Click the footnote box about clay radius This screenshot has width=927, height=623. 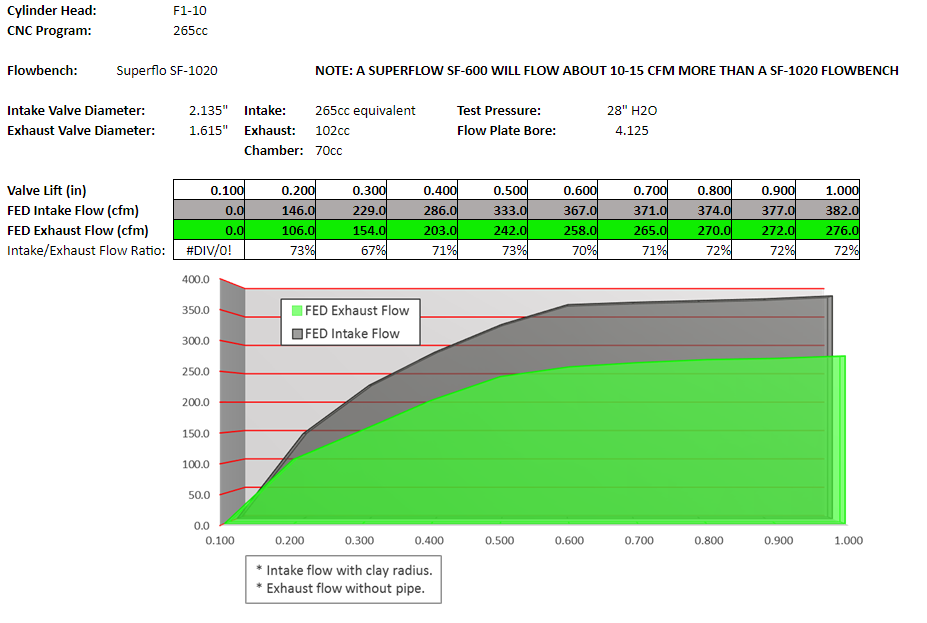[x=343, y=580]
